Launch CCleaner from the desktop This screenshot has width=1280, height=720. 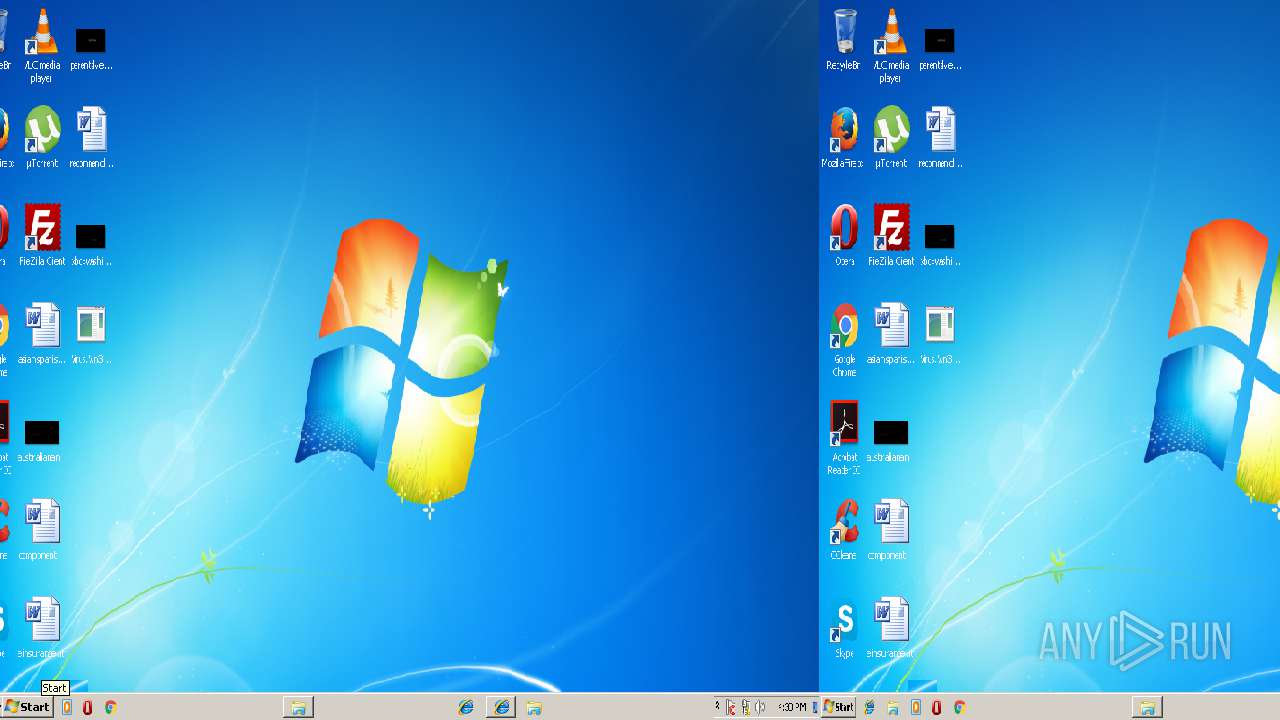click(x=844, y=530)
